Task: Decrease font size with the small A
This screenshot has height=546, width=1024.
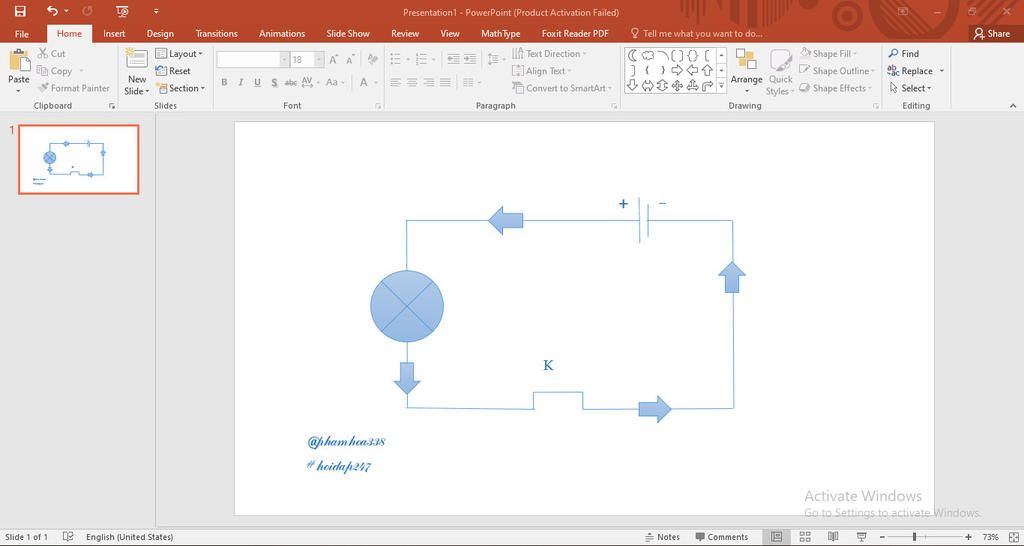Action: click(350, 60)
